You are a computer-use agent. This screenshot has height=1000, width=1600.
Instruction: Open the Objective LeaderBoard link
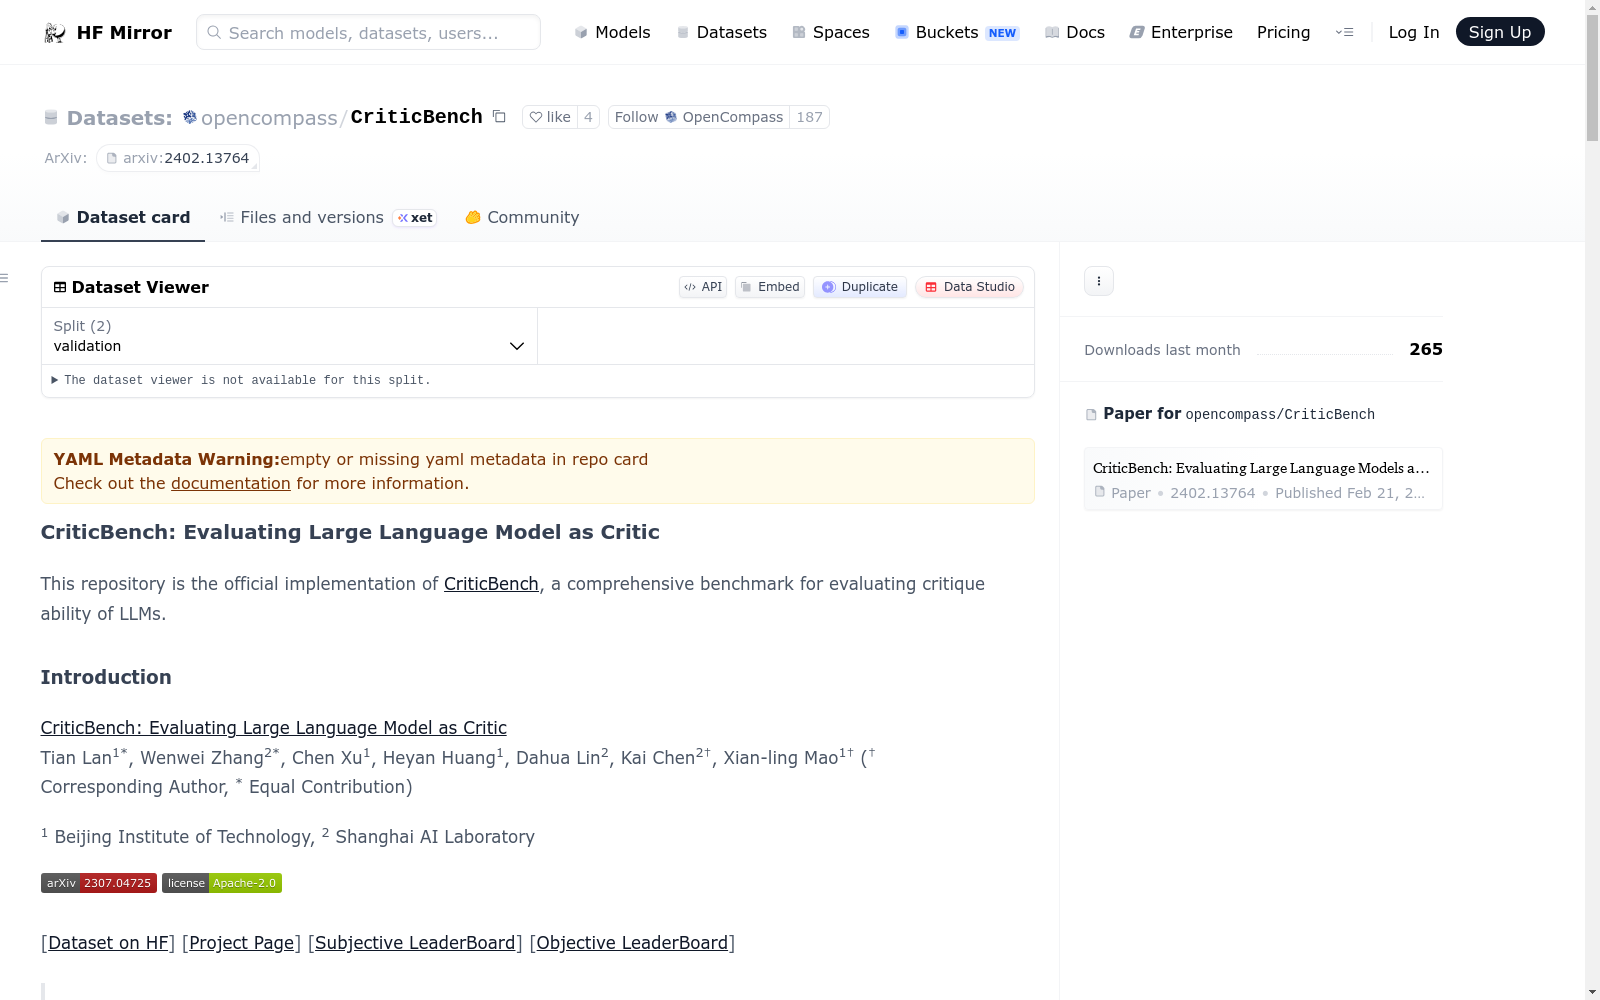pos(632,943)
